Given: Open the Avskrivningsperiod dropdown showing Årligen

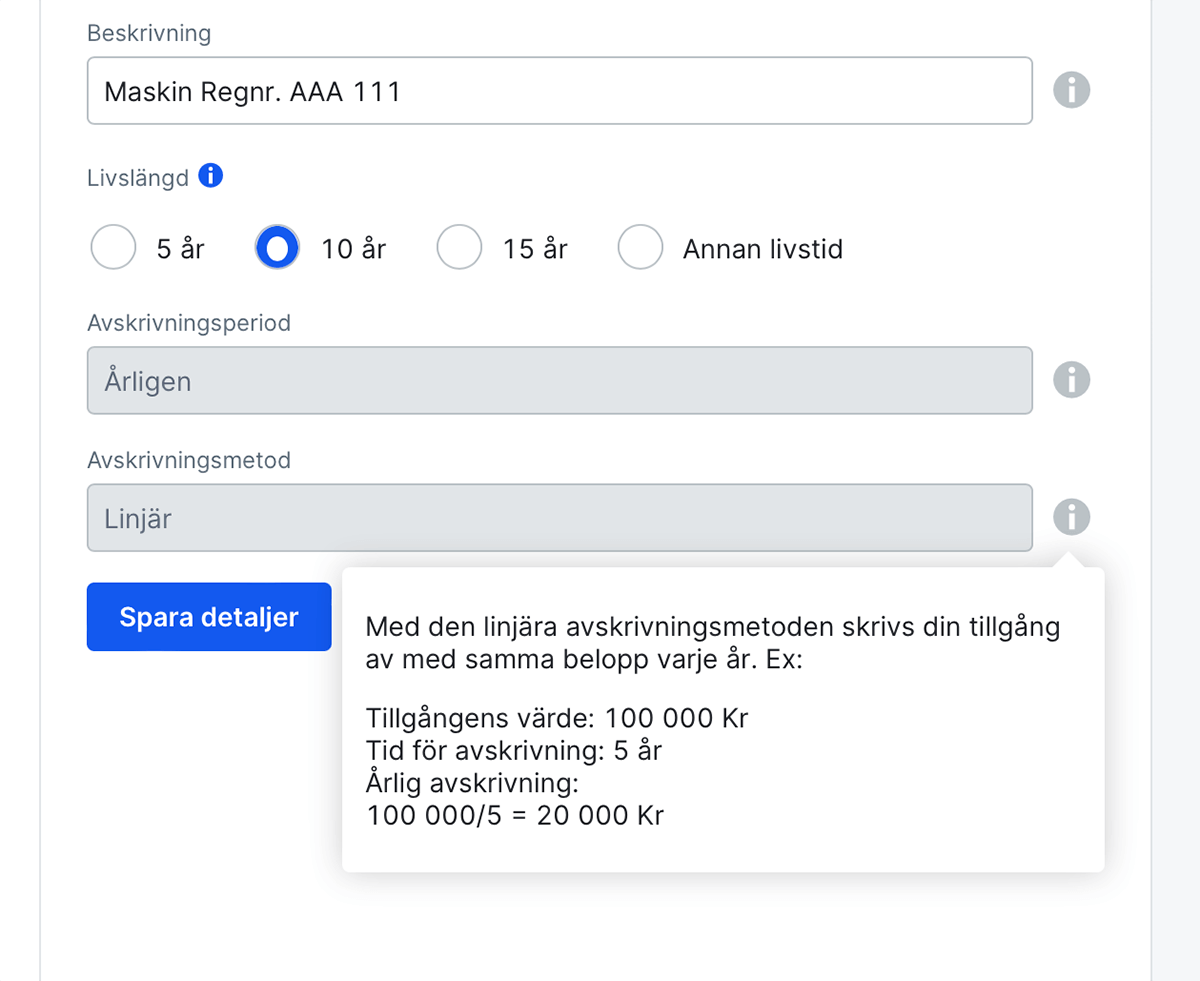Looking at the screenshot, I should point(560,380).
